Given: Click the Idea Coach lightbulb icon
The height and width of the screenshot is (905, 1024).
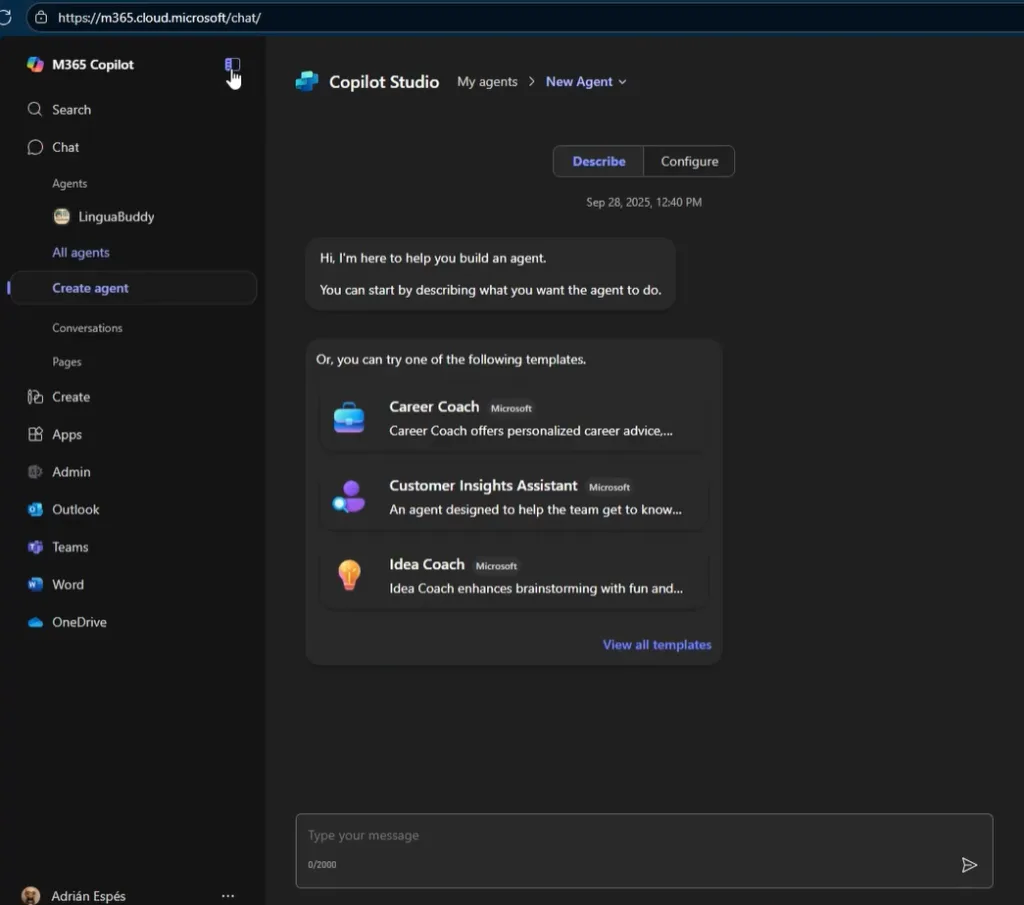Looking at the screenshot, I should click(x=349, y=575).
